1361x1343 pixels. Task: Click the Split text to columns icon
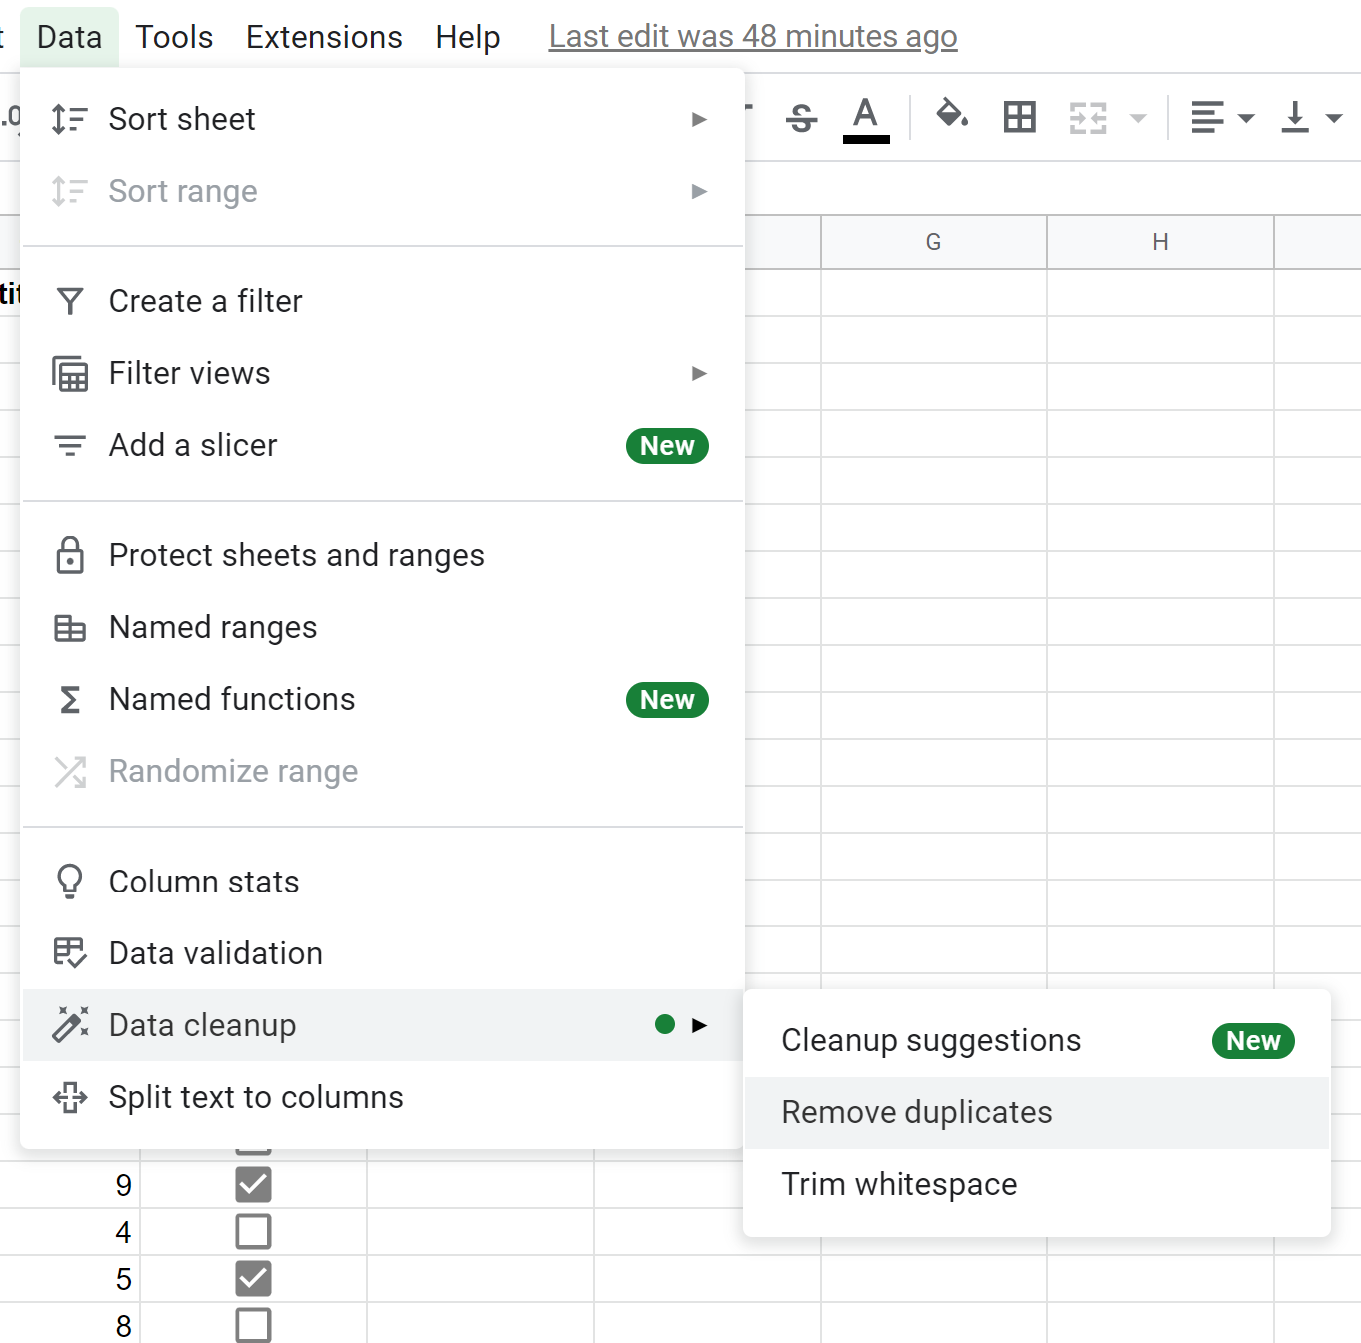pyautogui.click(x=70, y=1097)
